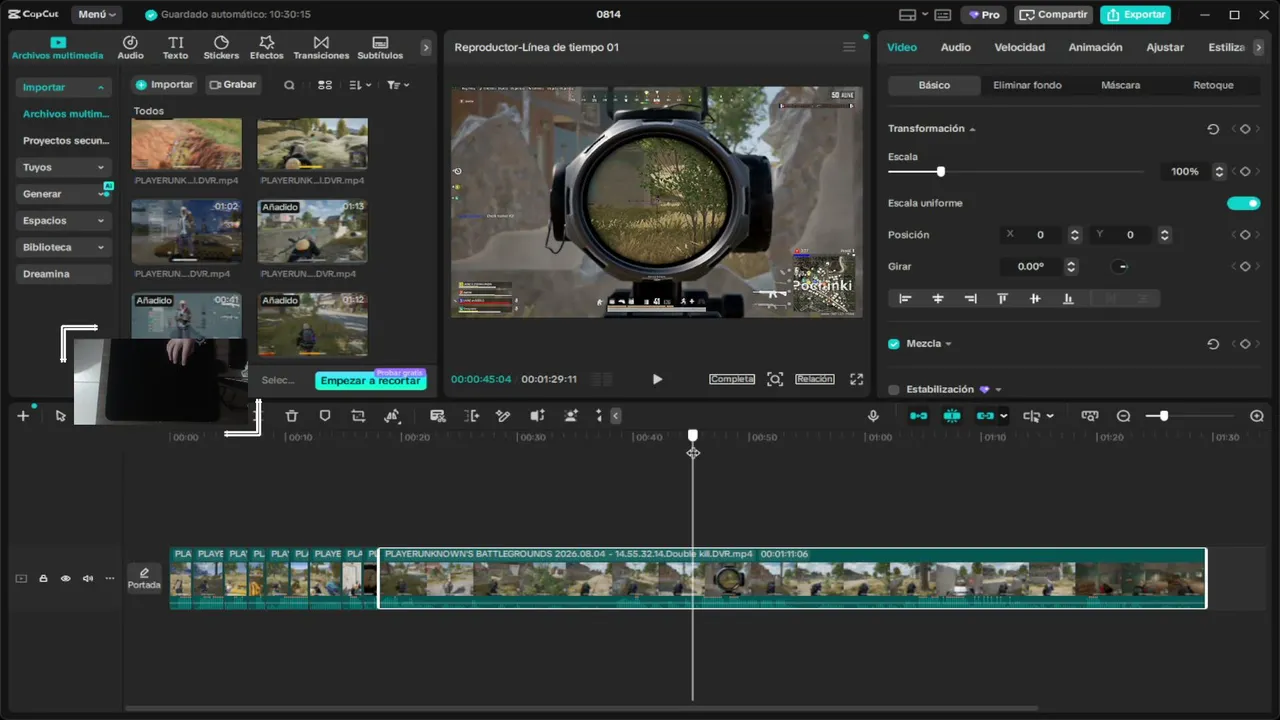
Task: Click the Compartir button
Action: [x=1054, y=15]
